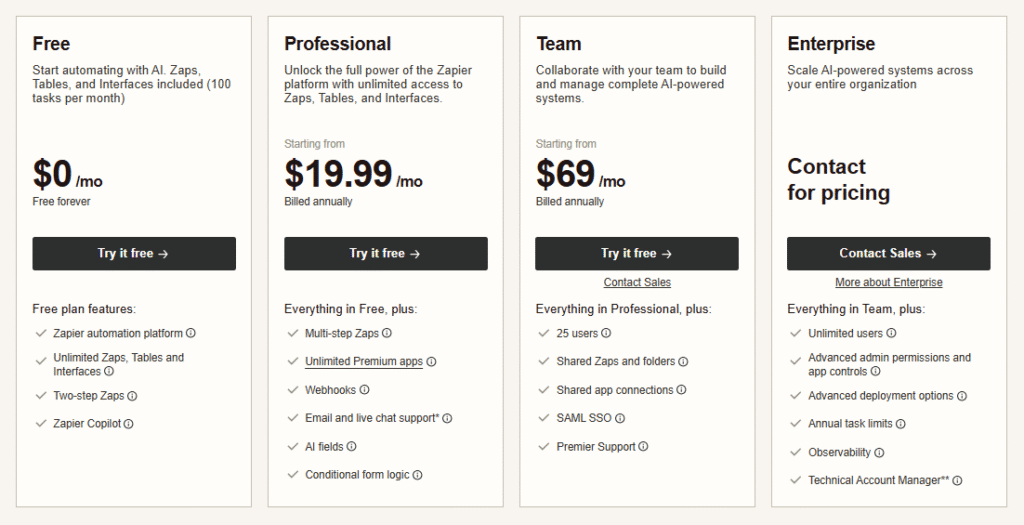
Task: Open info tooltip for Zapier Copilot
Action: [x=128, y=424]
